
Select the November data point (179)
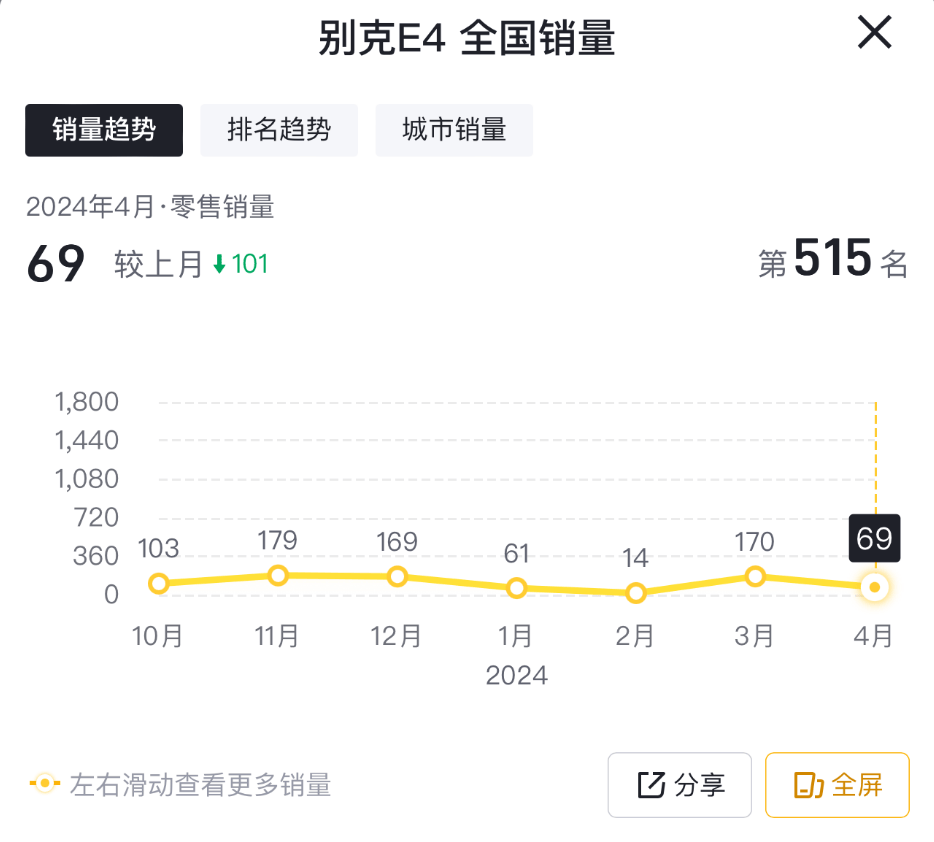(x=278, y=576)
